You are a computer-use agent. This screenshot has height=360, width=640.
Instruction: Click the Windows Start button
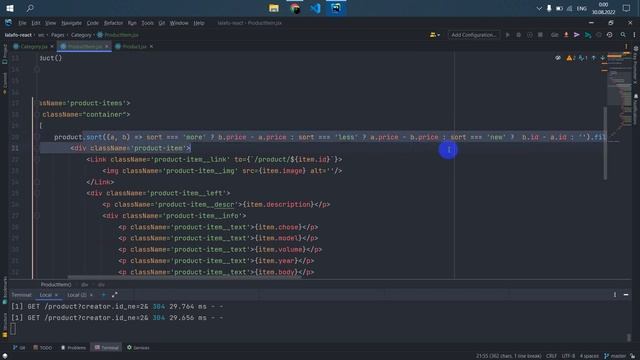click(10, 8)
